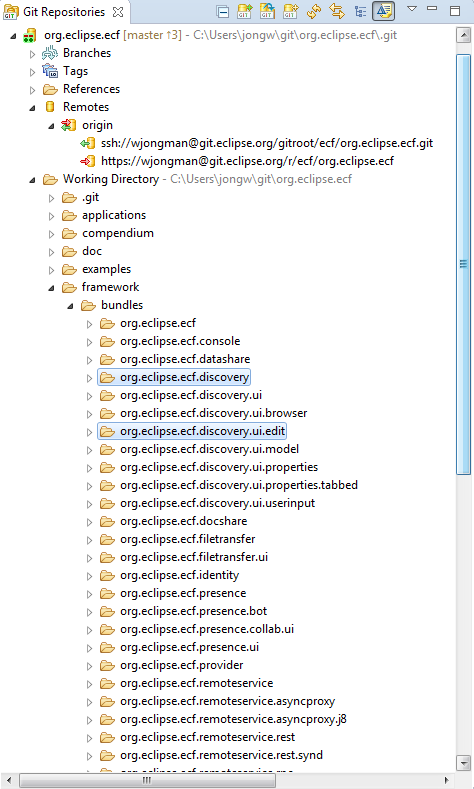Close the Git Repositories view tab
This screenshot has width=474, height=789.
pos(118,12)
